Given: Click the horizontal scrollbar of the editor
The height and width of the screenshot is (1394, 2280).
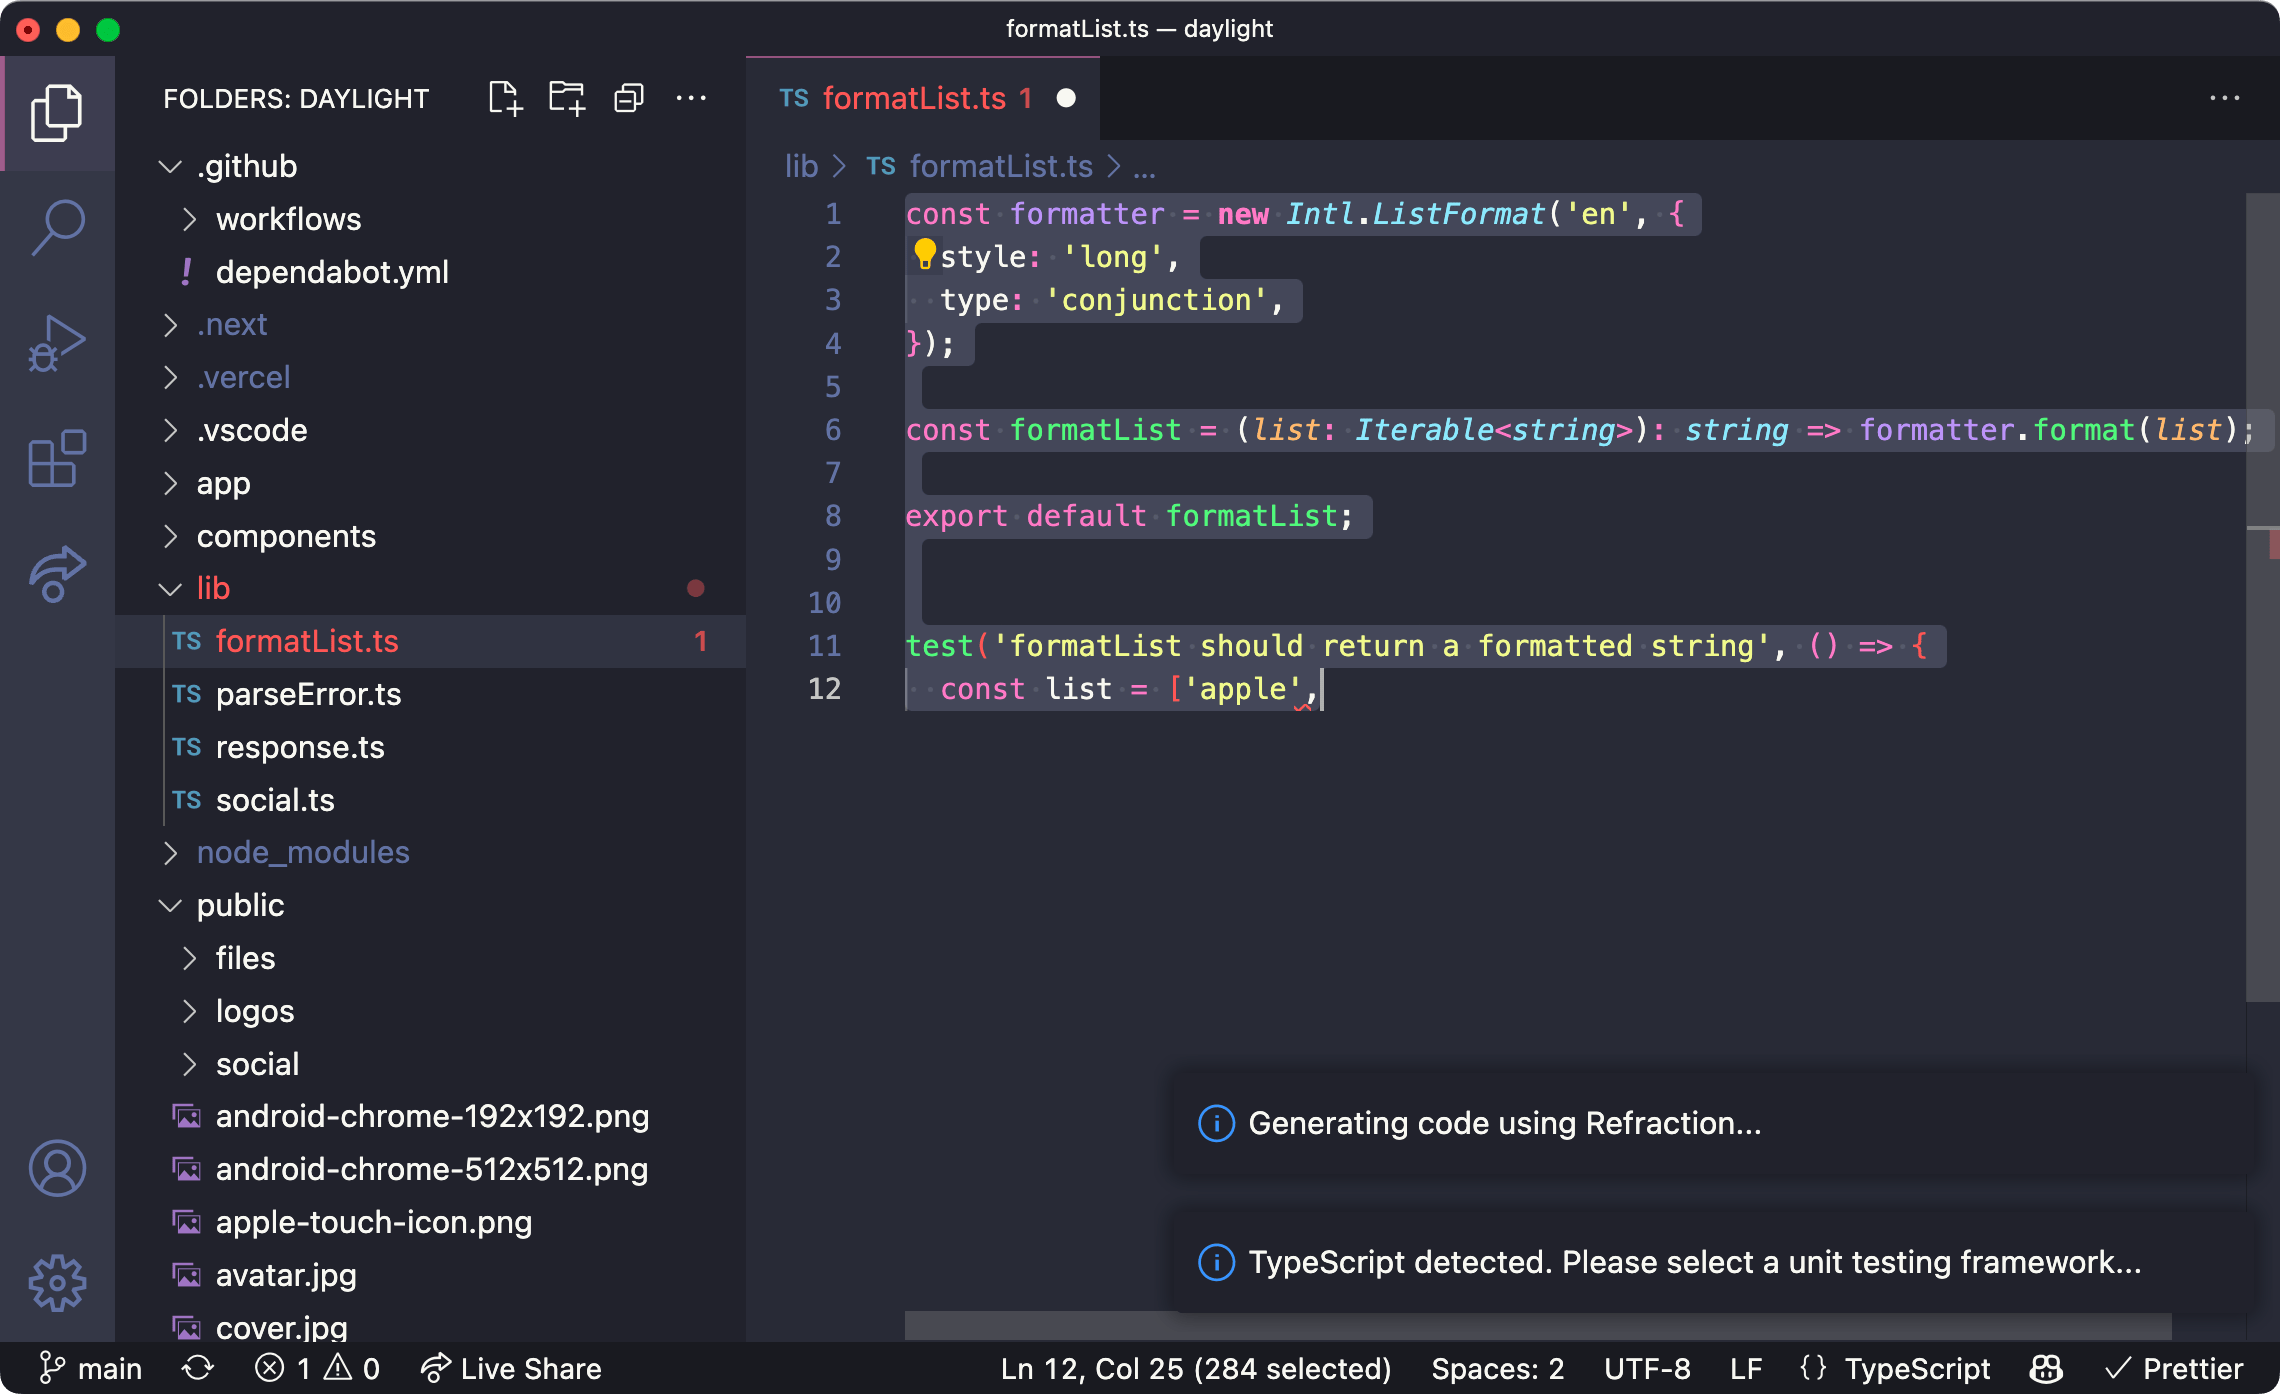Looking at the screenshot, I should click(1538, 1326).
